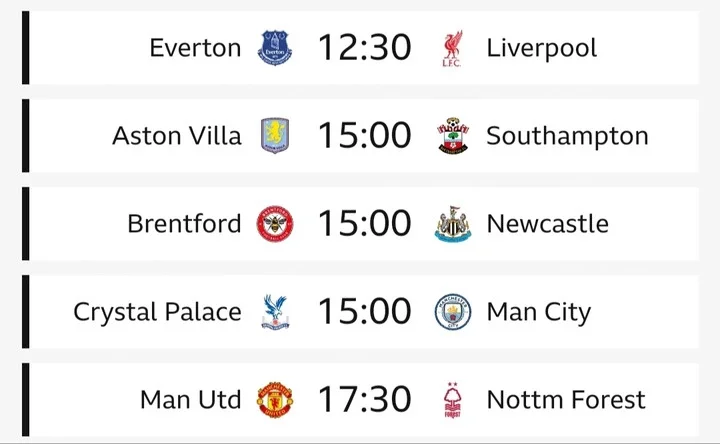Select the Southampton club crest
Viewport: 720px width, 444px height.
(453, 135)
